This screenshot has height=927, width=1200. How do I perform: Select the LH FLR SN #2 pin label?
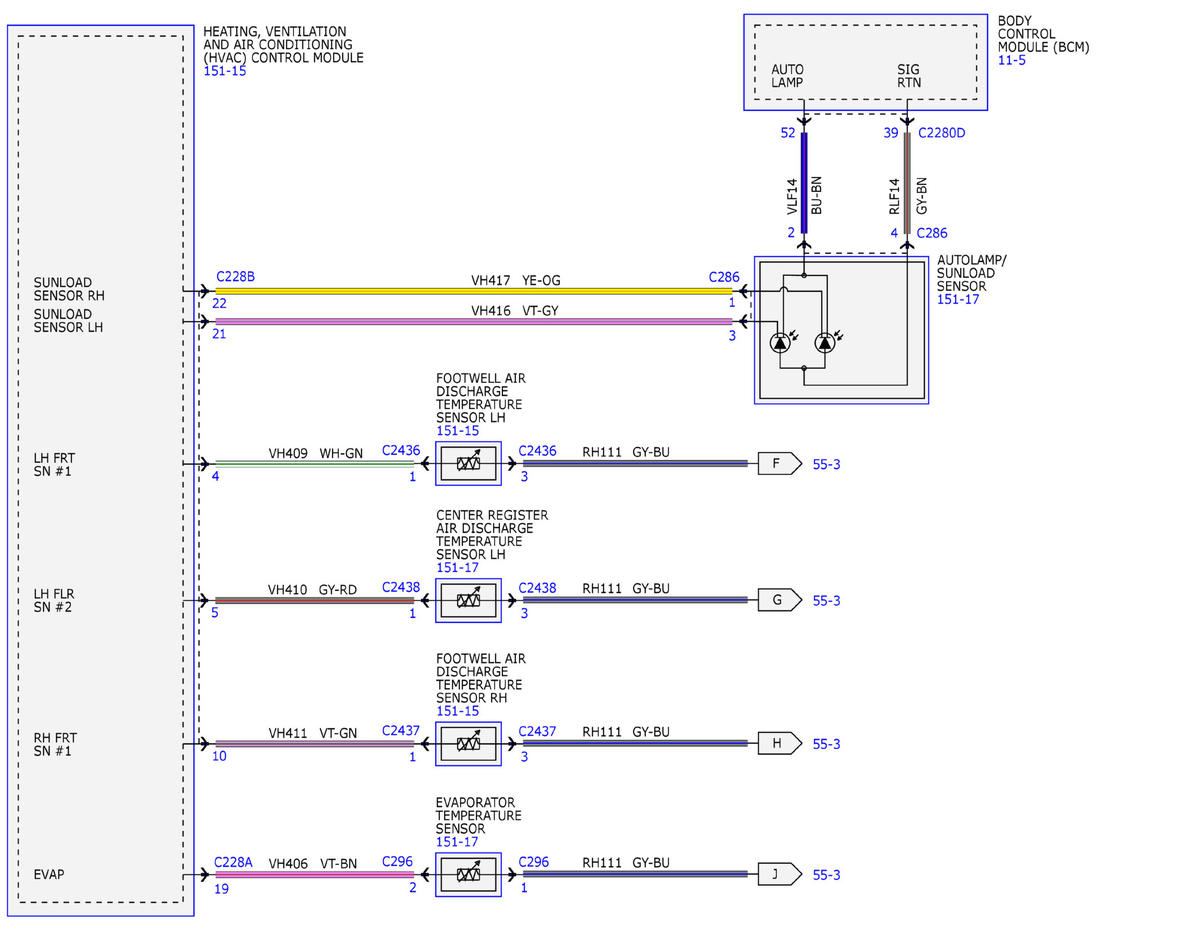[56, 600]
